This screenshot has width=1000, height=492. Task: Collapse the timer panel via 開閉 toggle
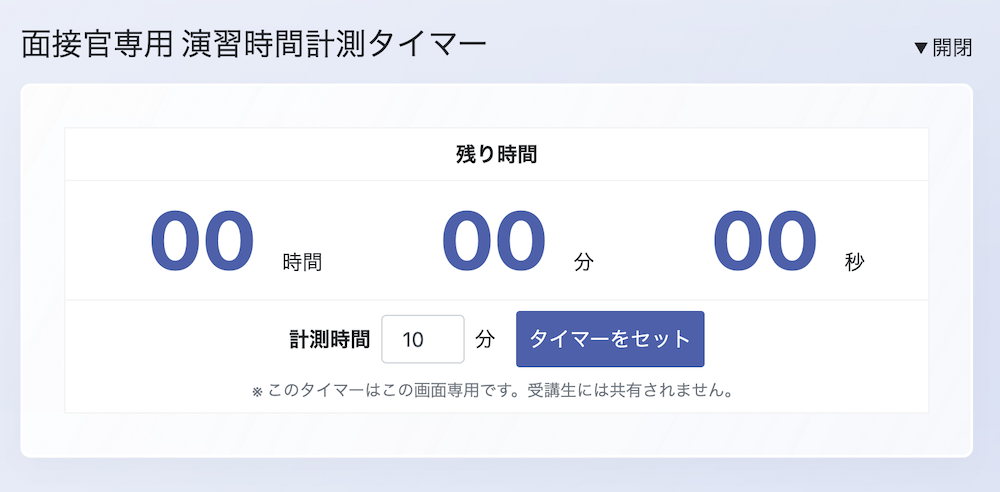[943, 48]
